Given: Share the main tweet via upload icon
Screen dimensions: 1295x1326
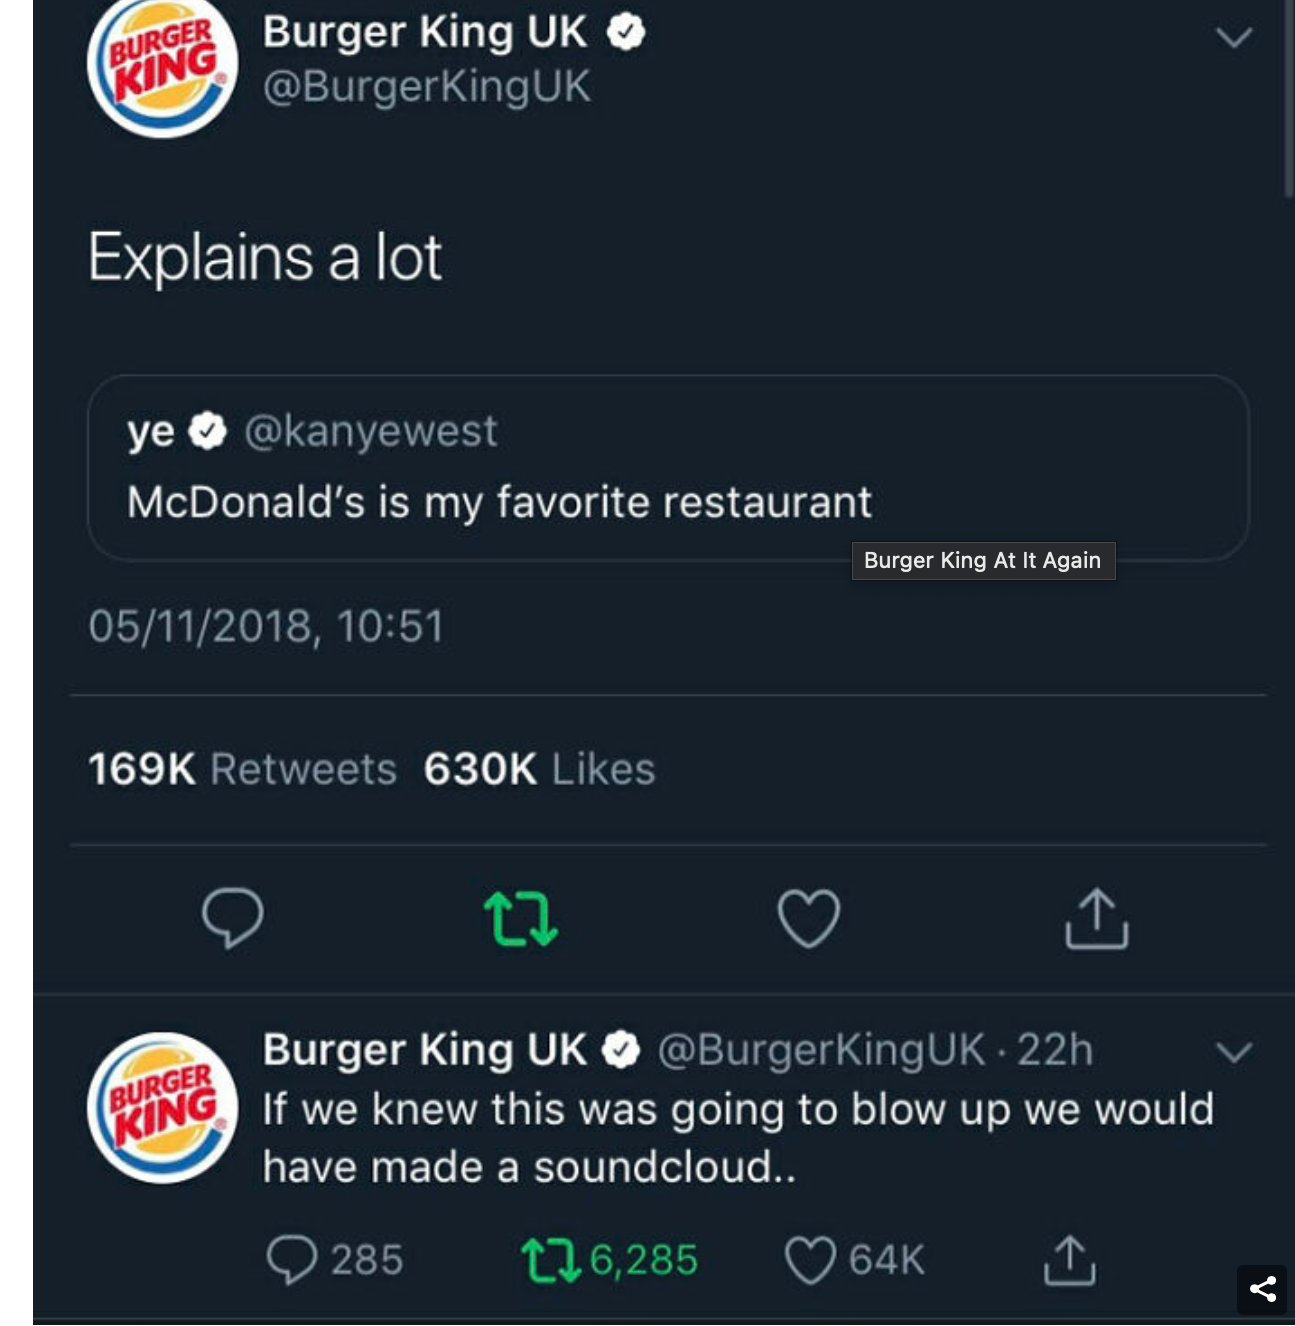Looking at the screenshot, I should click(1096, 918).
